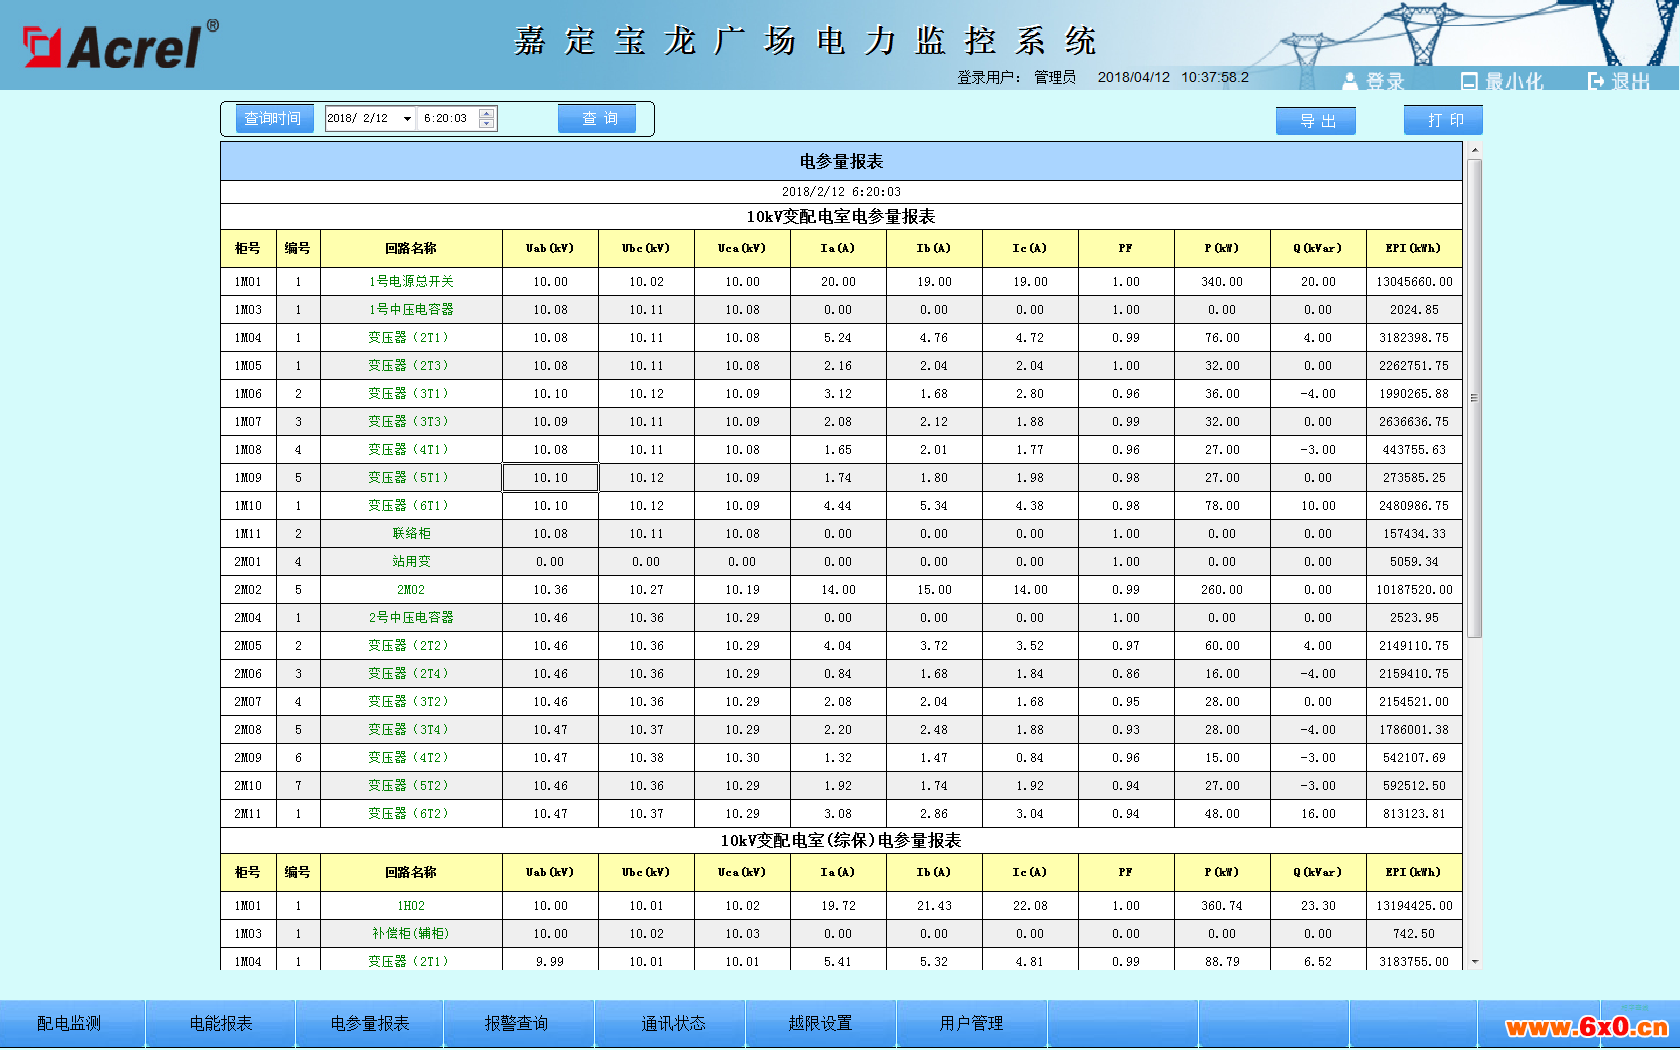The height and width of the screenshot is (1050, 1680).
Task: Select circuit name 变压器（5T1）
Action: tap(408, 478)
